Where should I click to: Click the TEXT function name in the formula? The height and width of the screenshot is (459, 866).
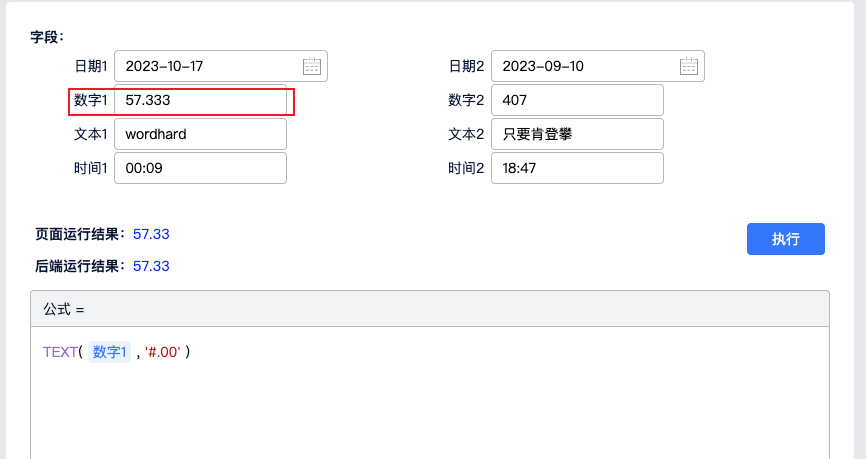tap(59, 352)
